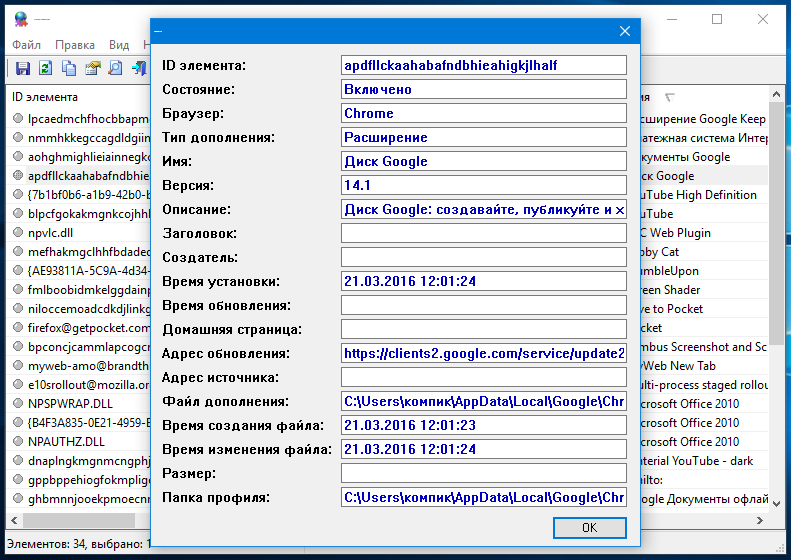Image resolution: width=791 pixels, height=560 pixels.
Task: Click vertical scrollbar down arrow
Action: [x=776, y=503]
